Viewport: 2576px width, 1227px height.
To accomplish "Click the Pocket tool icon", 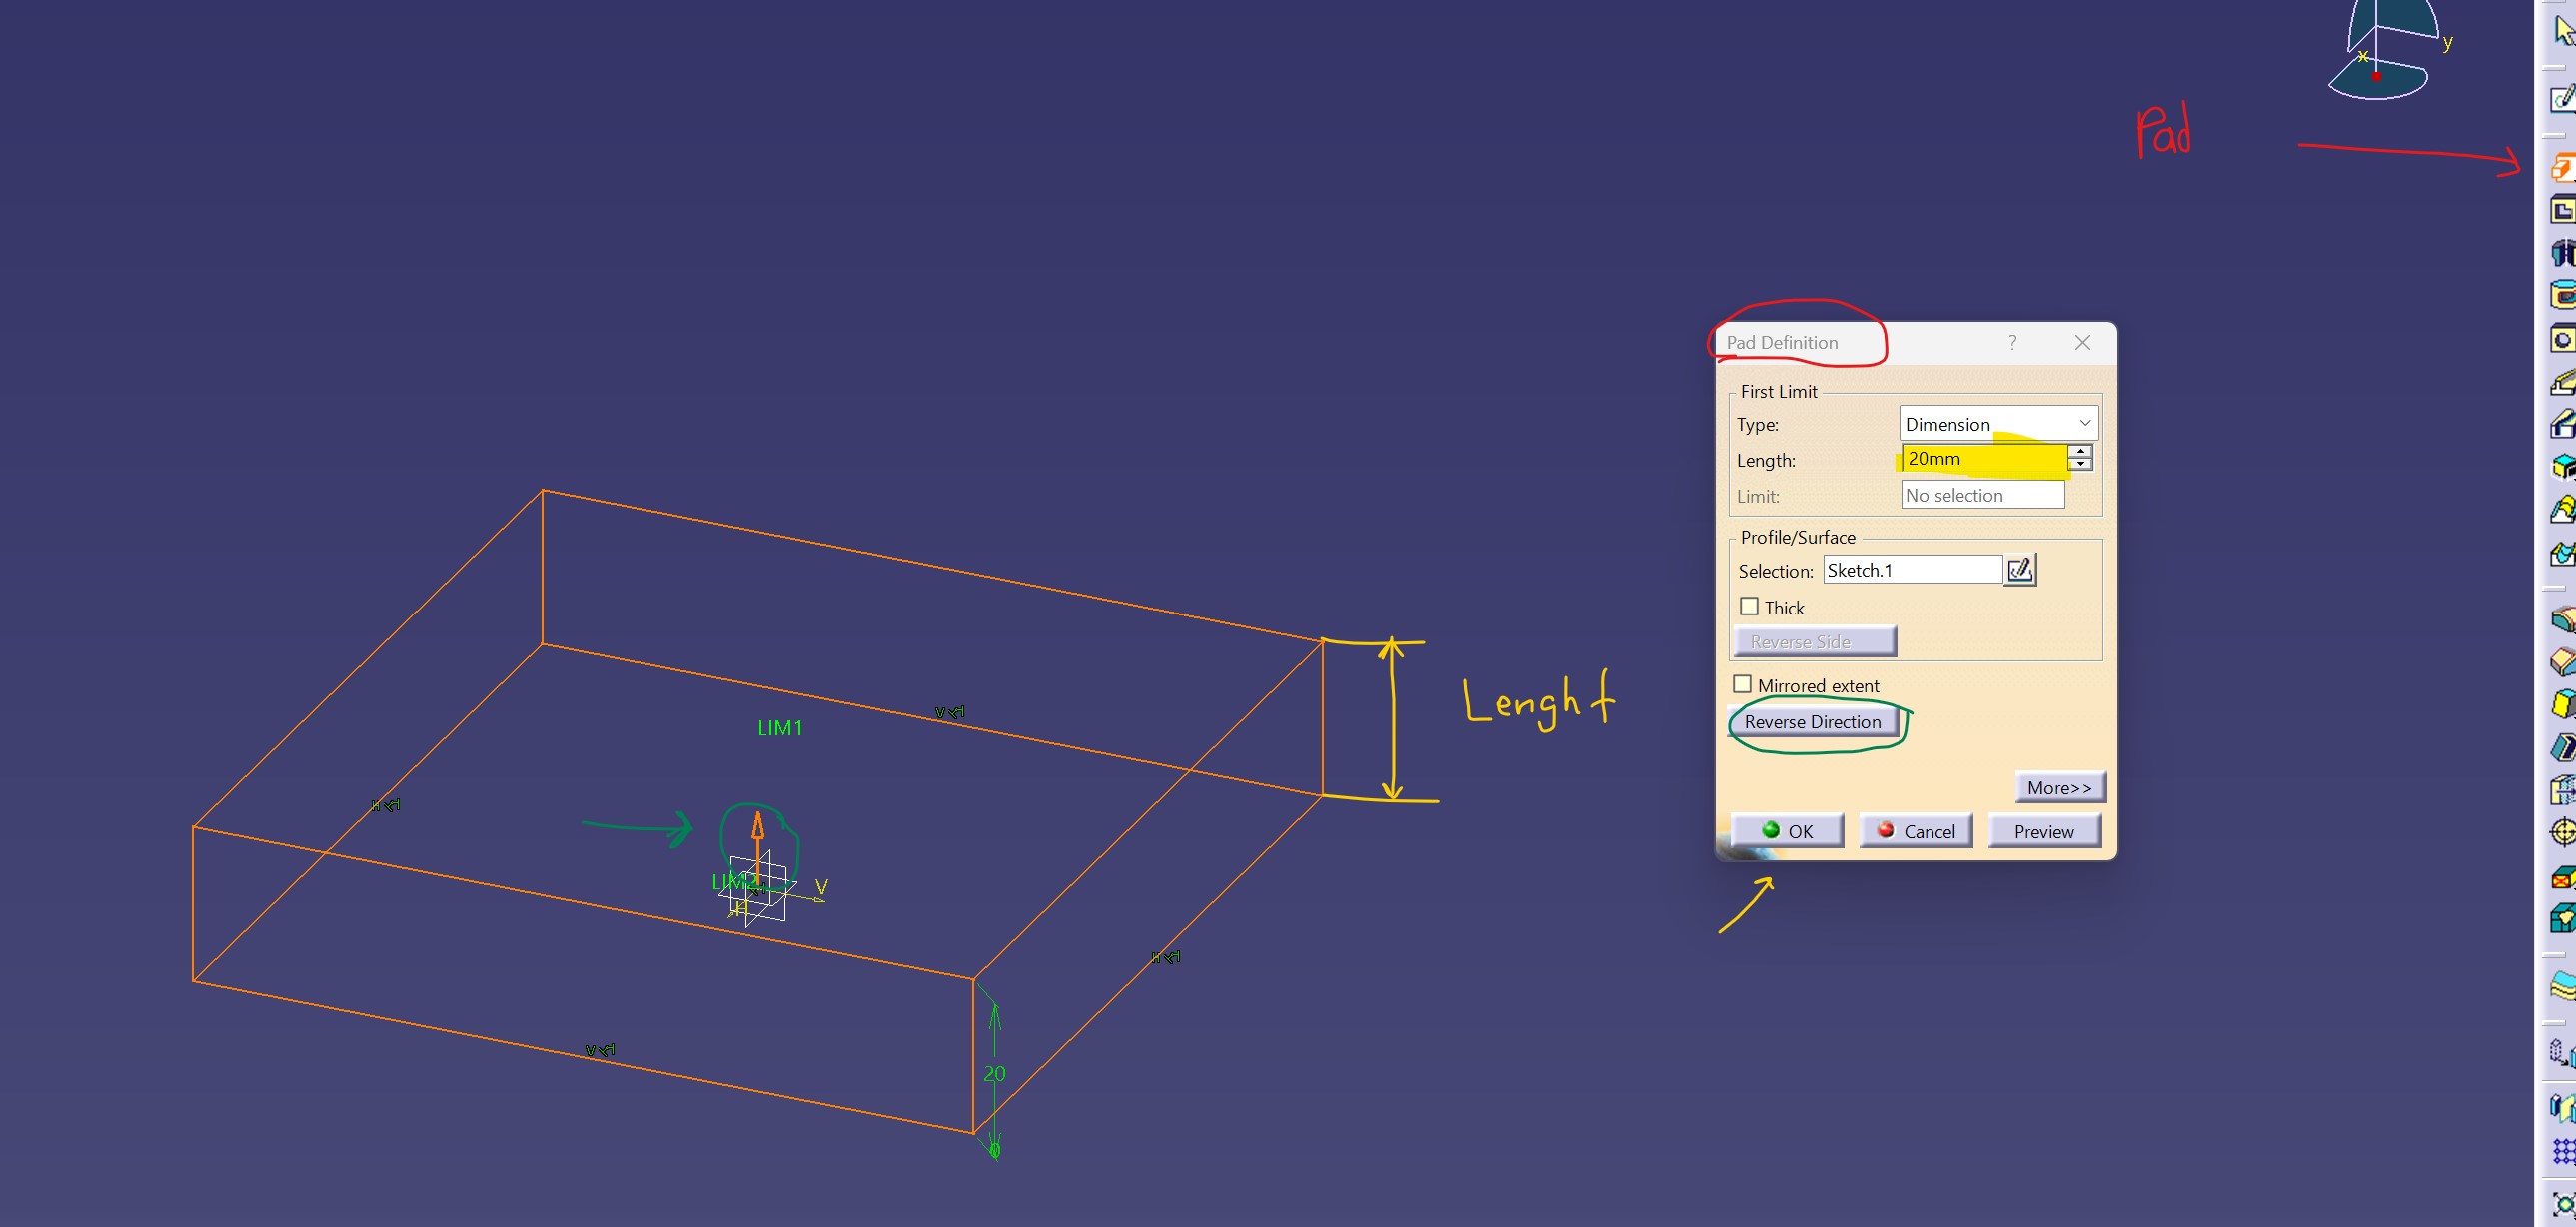I will [x=2563, y=210].
